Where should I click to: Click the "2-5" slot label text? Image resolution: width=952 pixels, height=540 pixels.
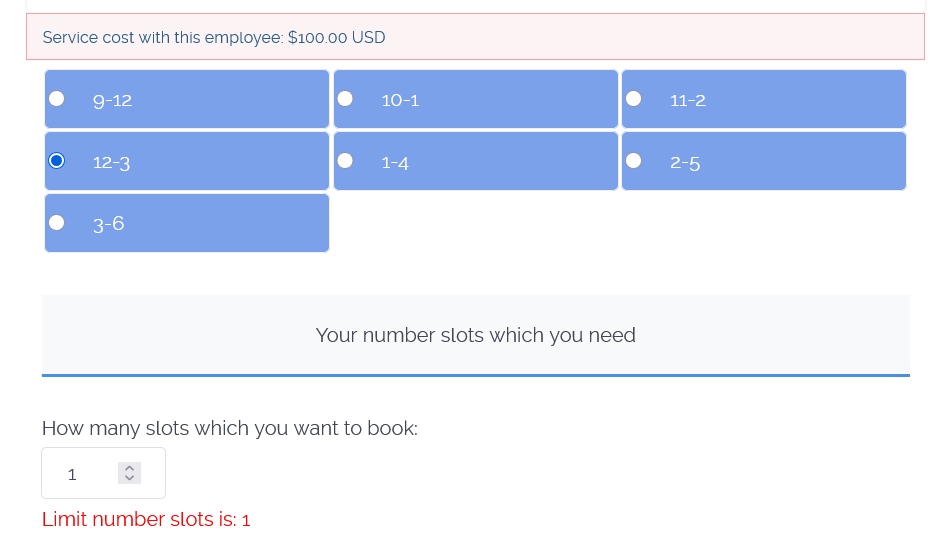point(685,162)
